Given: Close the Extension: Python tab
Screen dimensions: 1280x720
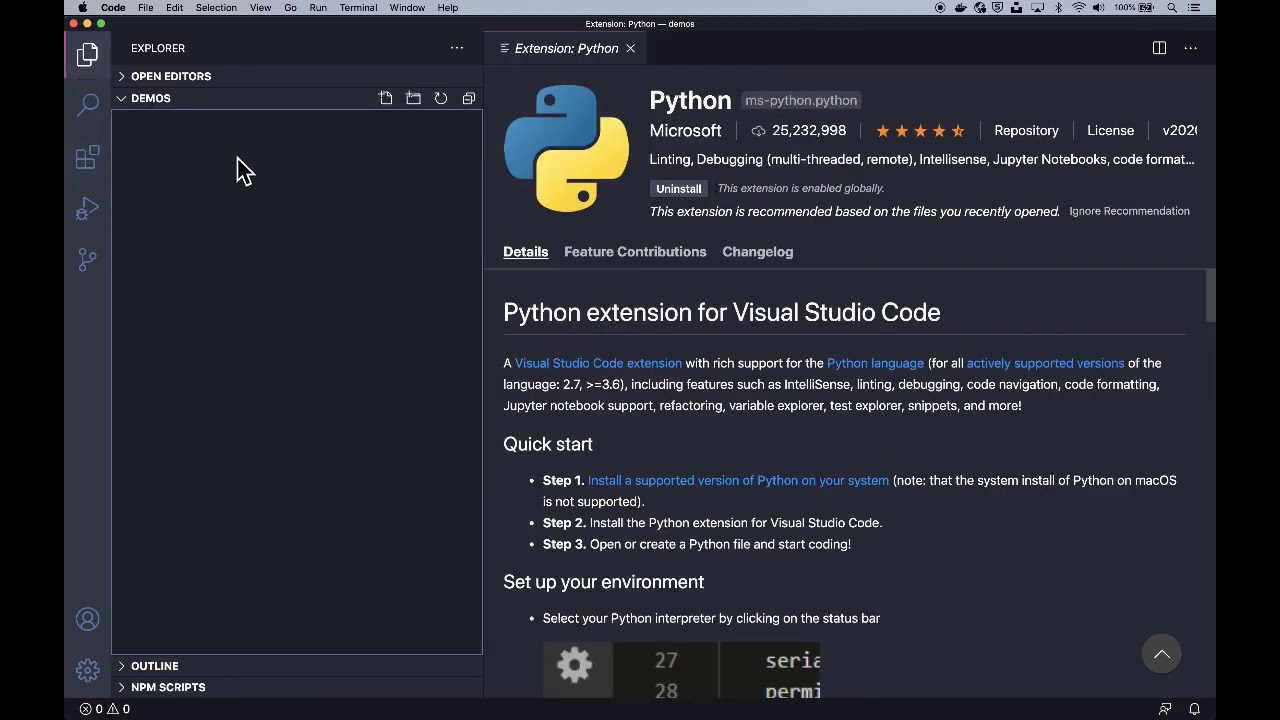Looking at the screenshot, I should [x=630, y=48].
